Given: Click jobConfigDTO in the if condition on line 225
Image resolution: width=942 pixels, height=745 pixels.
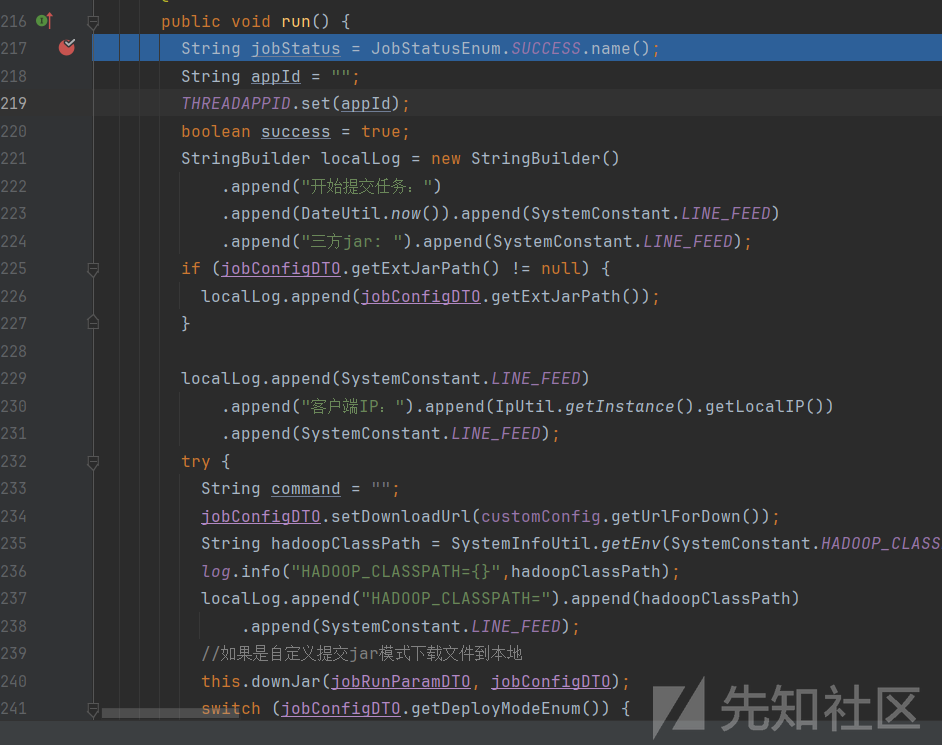Looking at the screenshot, I should click(x=281, y=269).
